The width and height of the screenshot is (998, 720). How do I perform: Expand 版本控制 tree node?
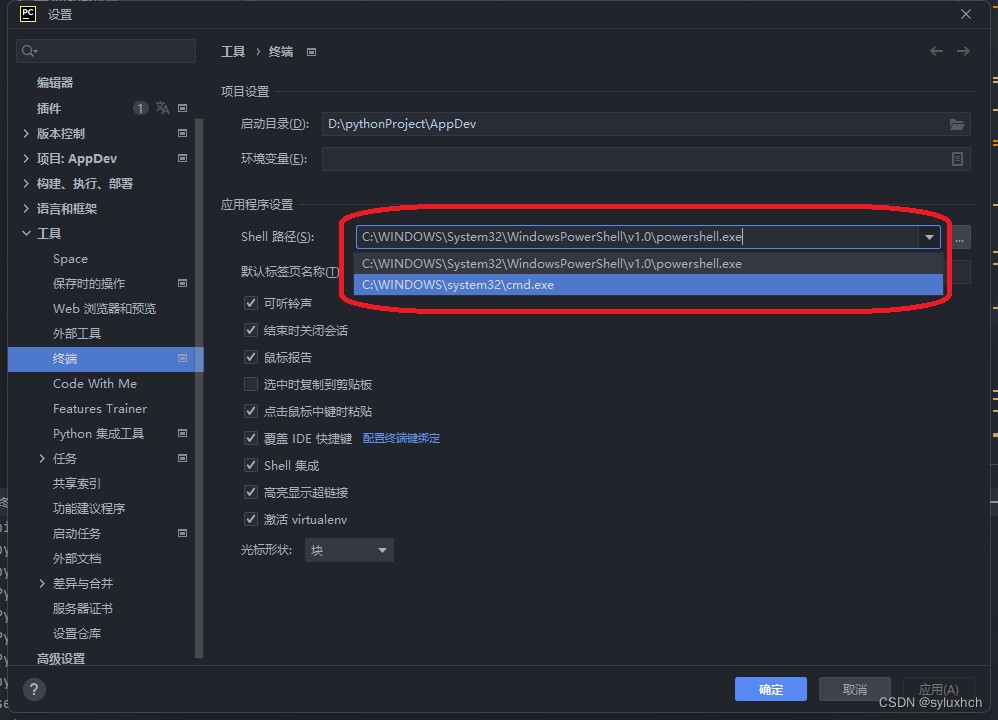click(x=25, y=133)
